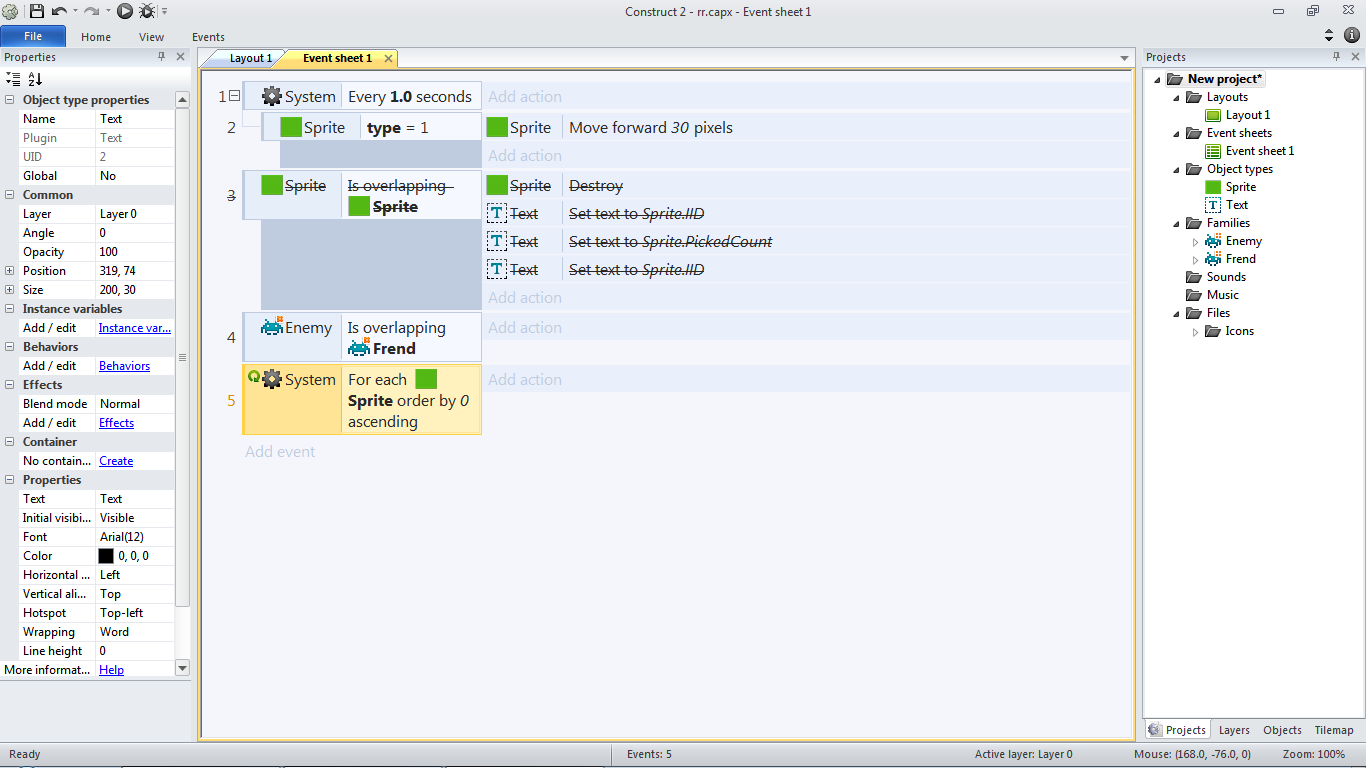Screen dimensions: 1366x768
Task: Open the Customize Quick Access Toolbar dropdown
Action: [164, 11]
